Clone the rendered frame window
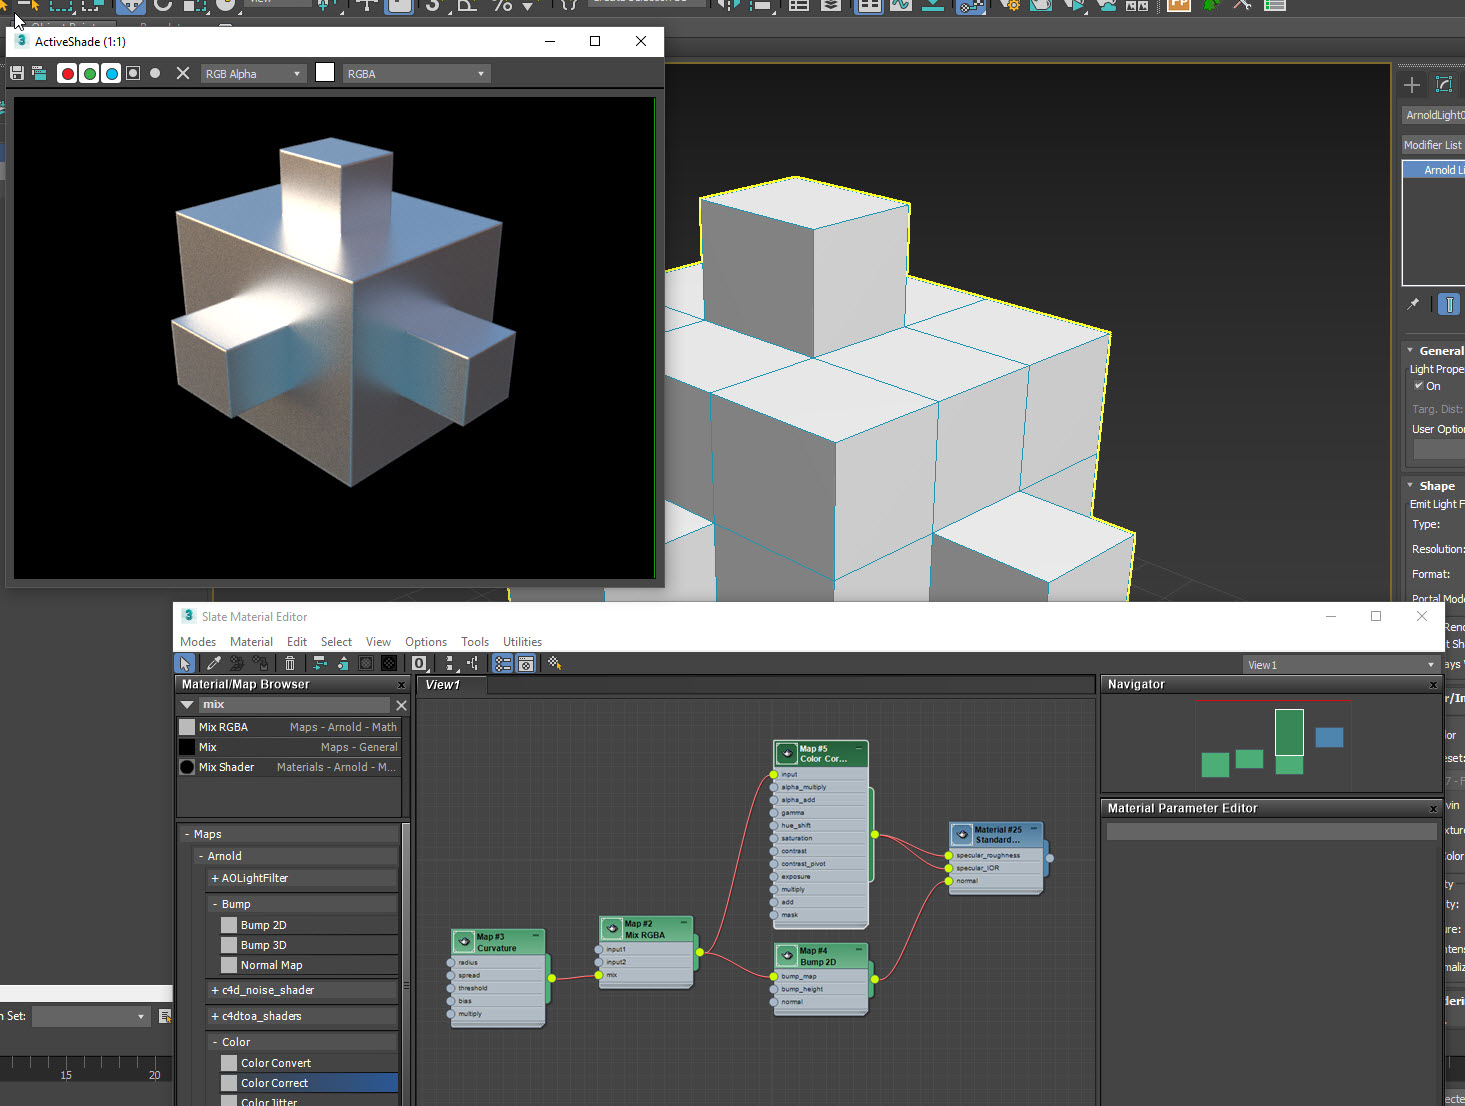This screenshot has height=1106, width=1465. pos(39,72)
